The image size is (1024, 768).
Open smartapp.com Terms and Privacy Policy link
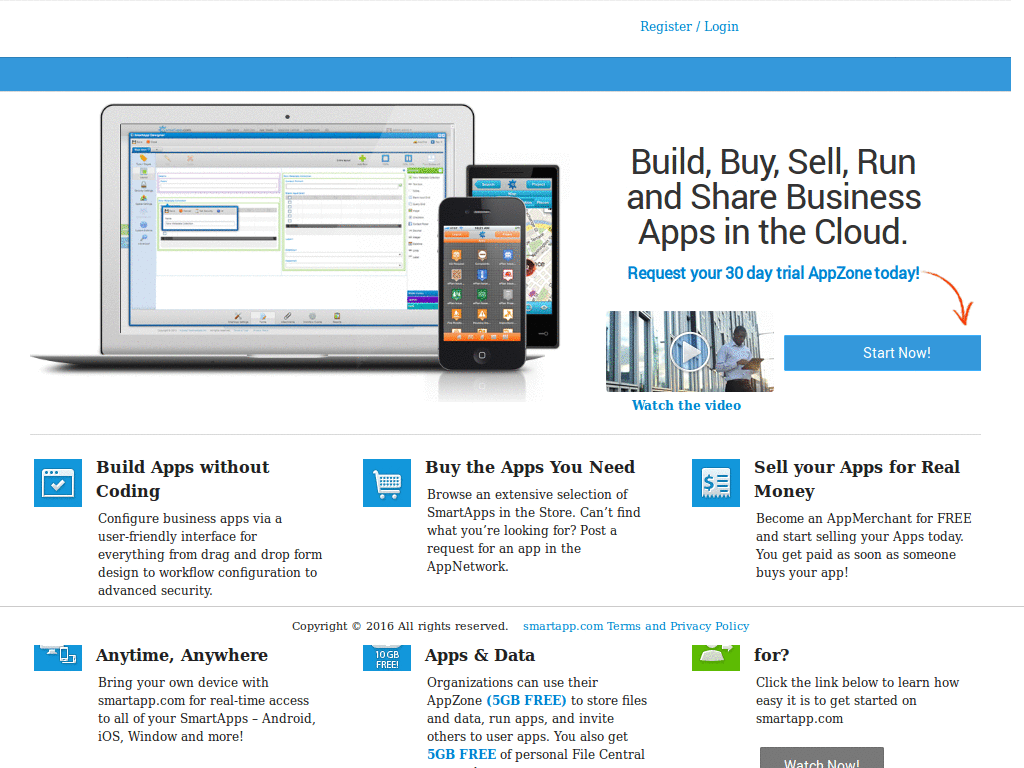click(x=636, y=626)
